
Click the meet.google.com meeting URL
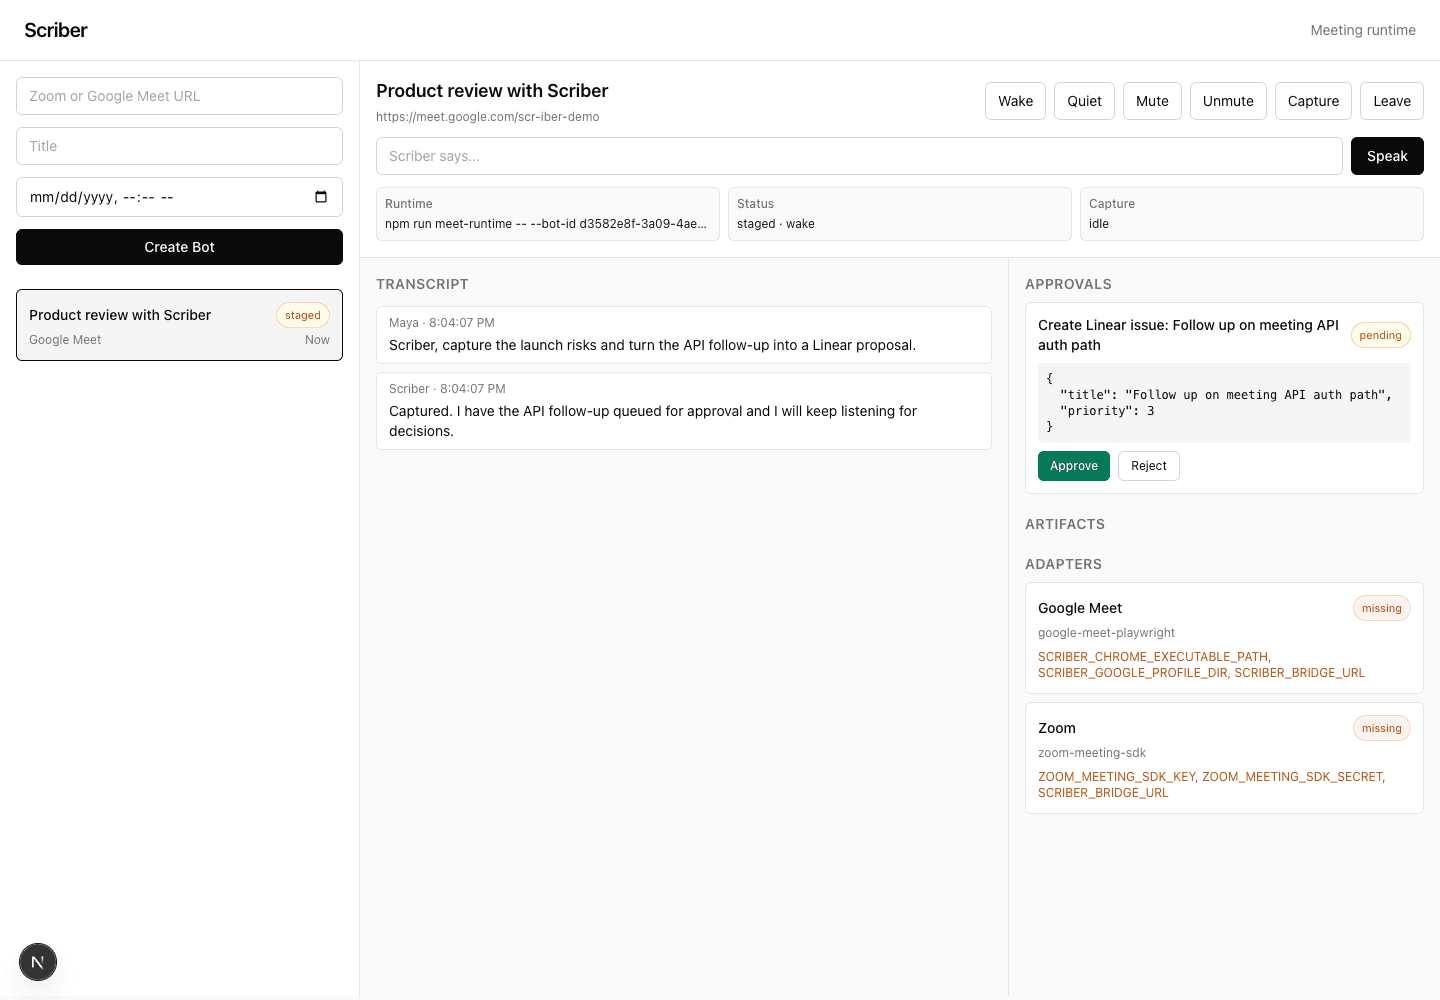pyautogui.click(x=488, y=117)
